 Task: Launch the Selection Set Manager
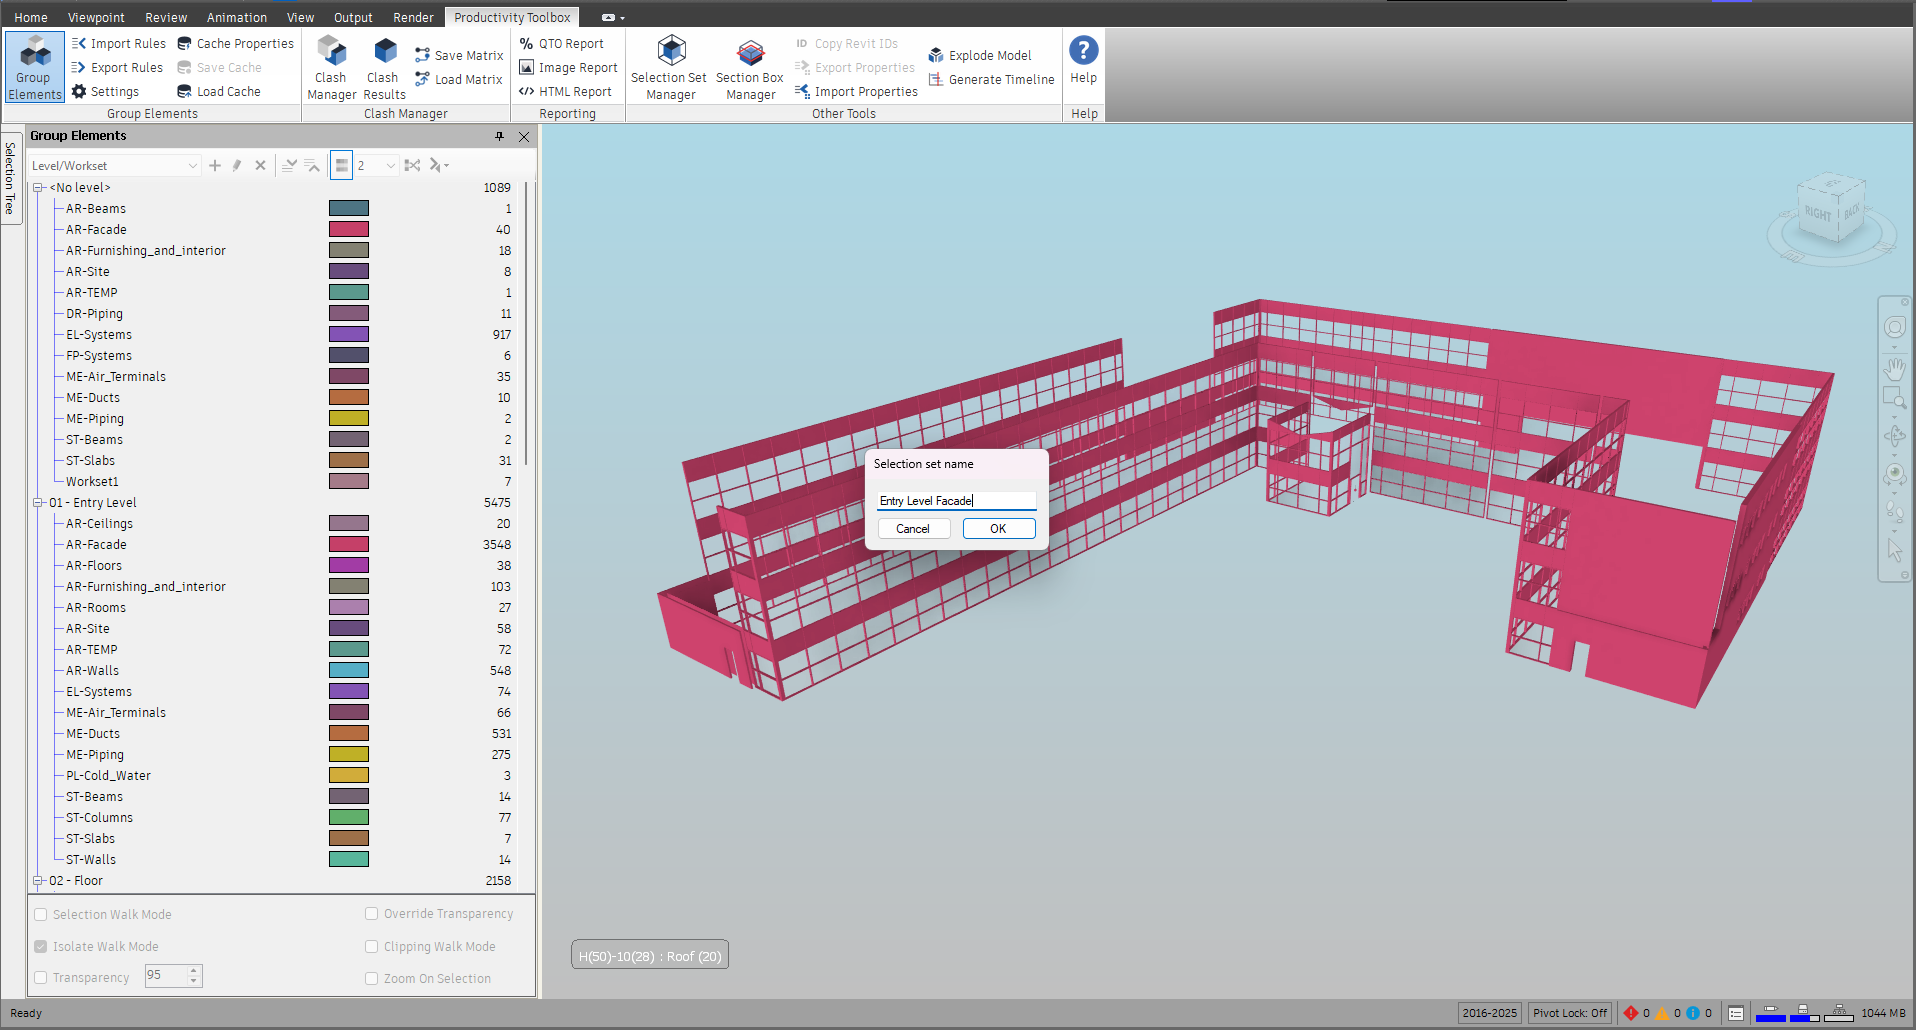point(670,67)
